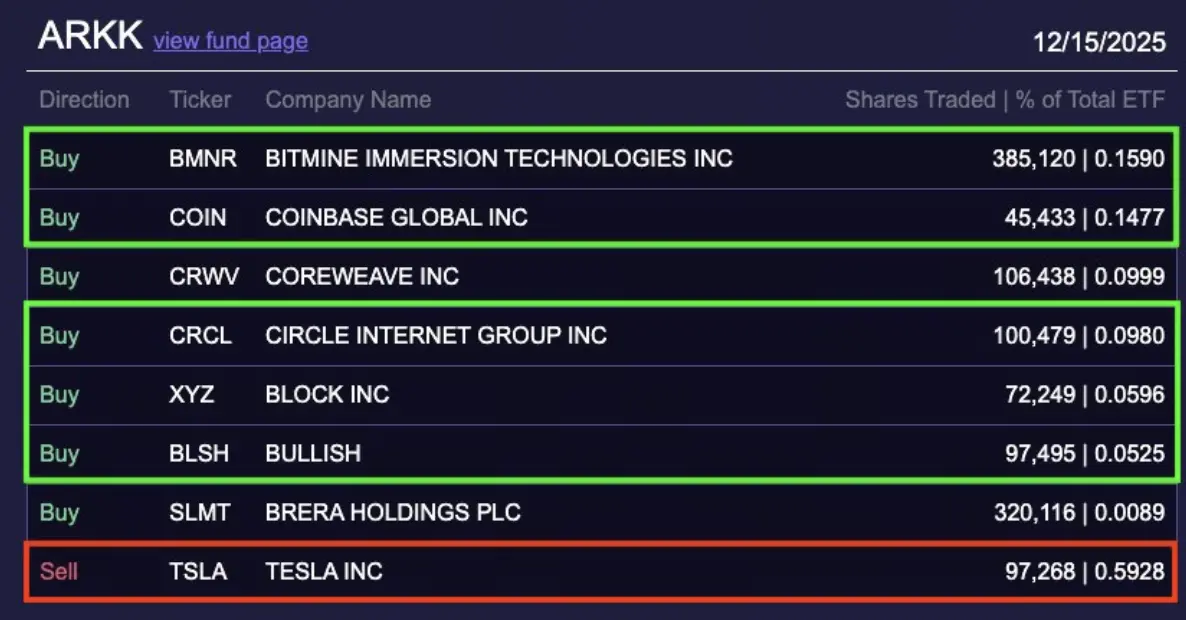Click the ARKK fund title
Viewport: 1186px width, 620px height.
click(90, 36)
